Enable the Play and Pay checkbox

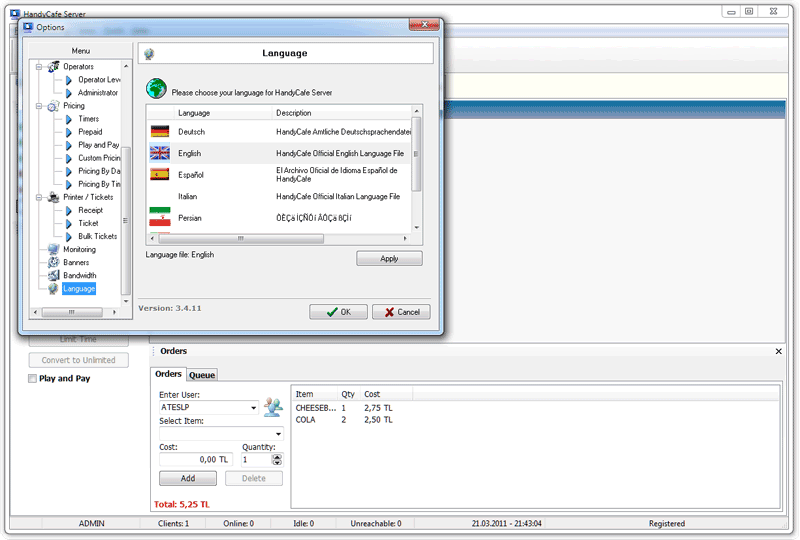tap(33, 379)
